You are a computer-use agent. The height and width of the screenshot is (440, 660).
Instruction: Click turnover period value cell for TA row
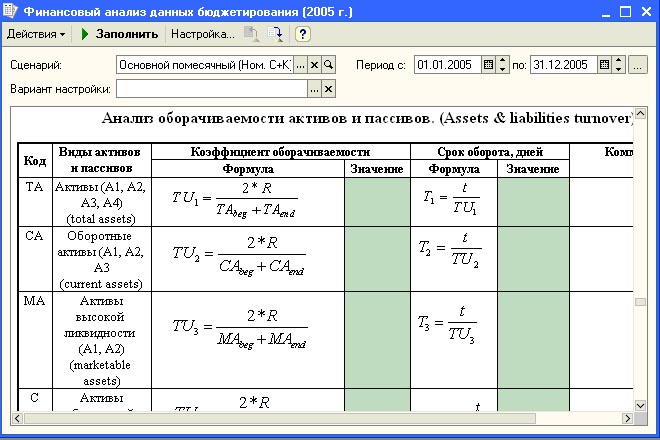click(533, 202)
